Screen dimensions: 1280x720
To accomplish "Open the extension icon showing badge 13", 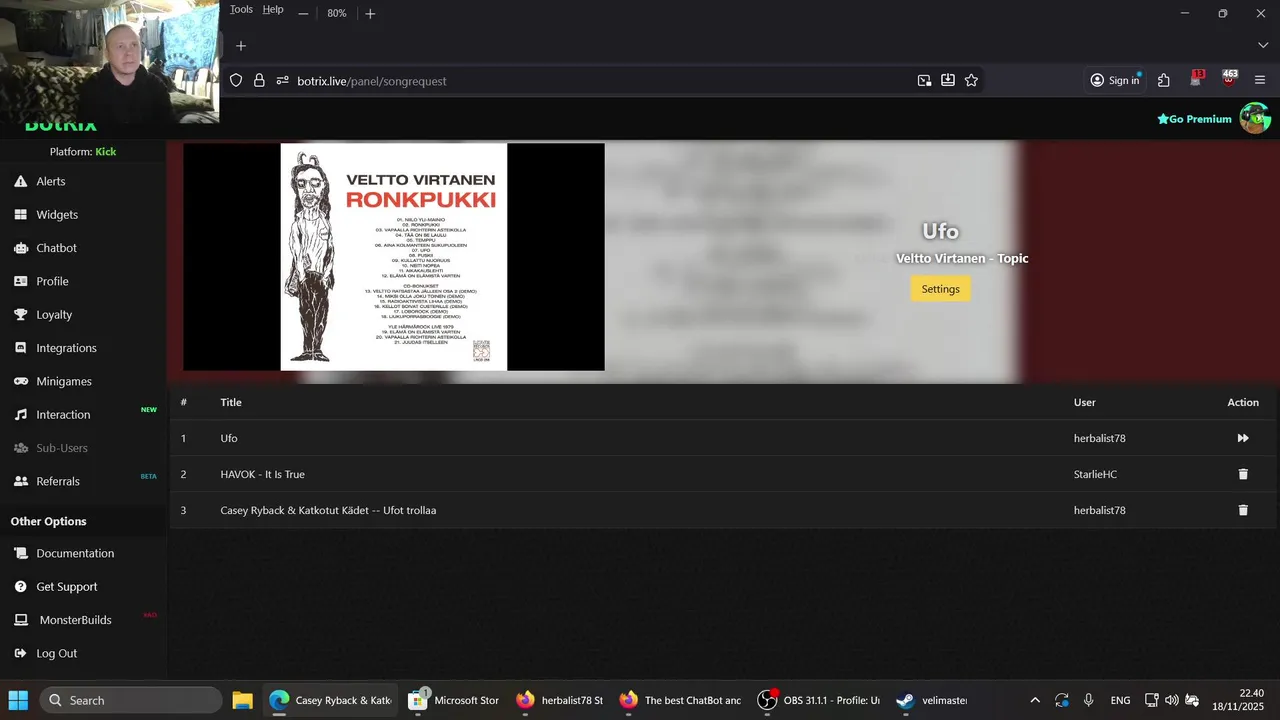I will 1196,79.
